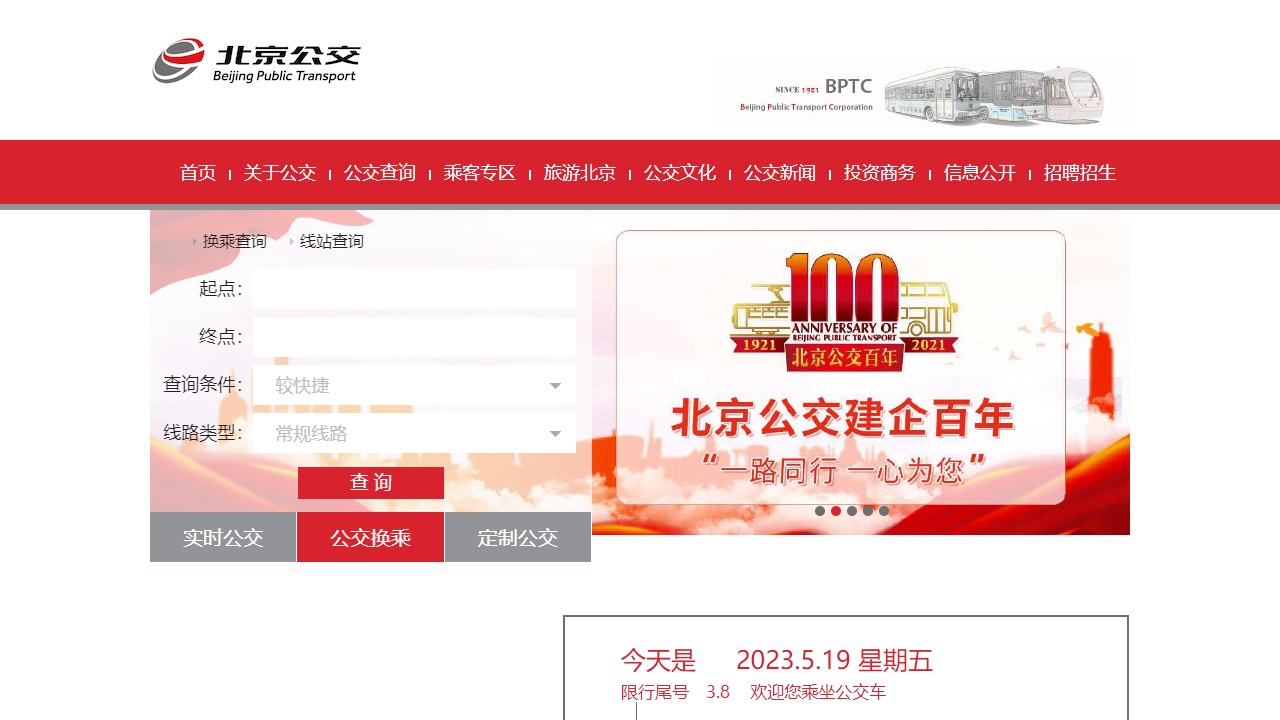Visit the 公交新闻 page
The image size is (1280, 720).
pyautogui.click(x=780, y=173)
